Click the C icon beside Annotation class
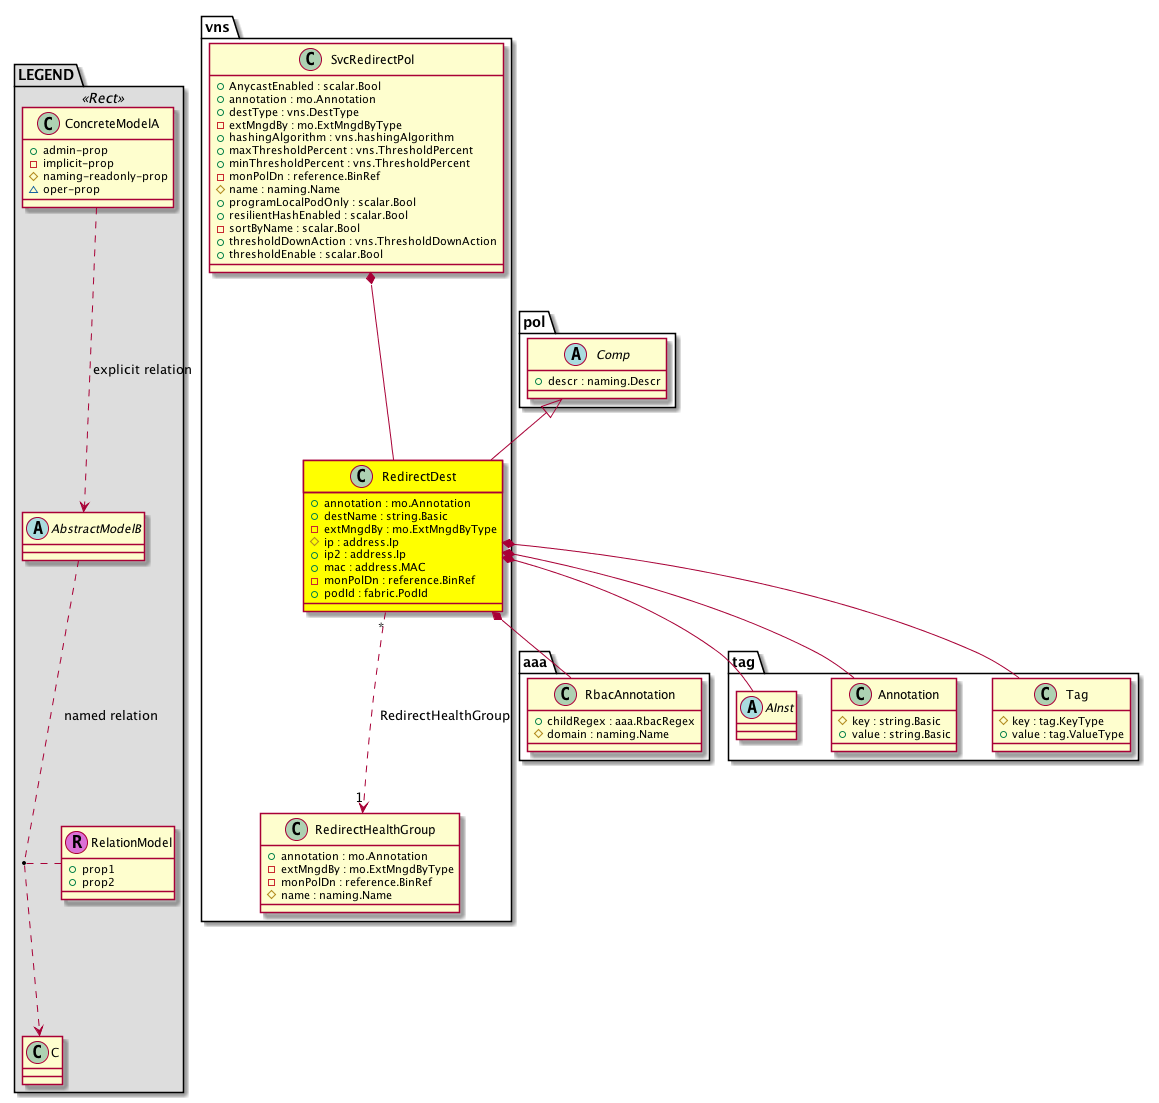Screen dimensions: 1159x1103 tap(858, 695)
